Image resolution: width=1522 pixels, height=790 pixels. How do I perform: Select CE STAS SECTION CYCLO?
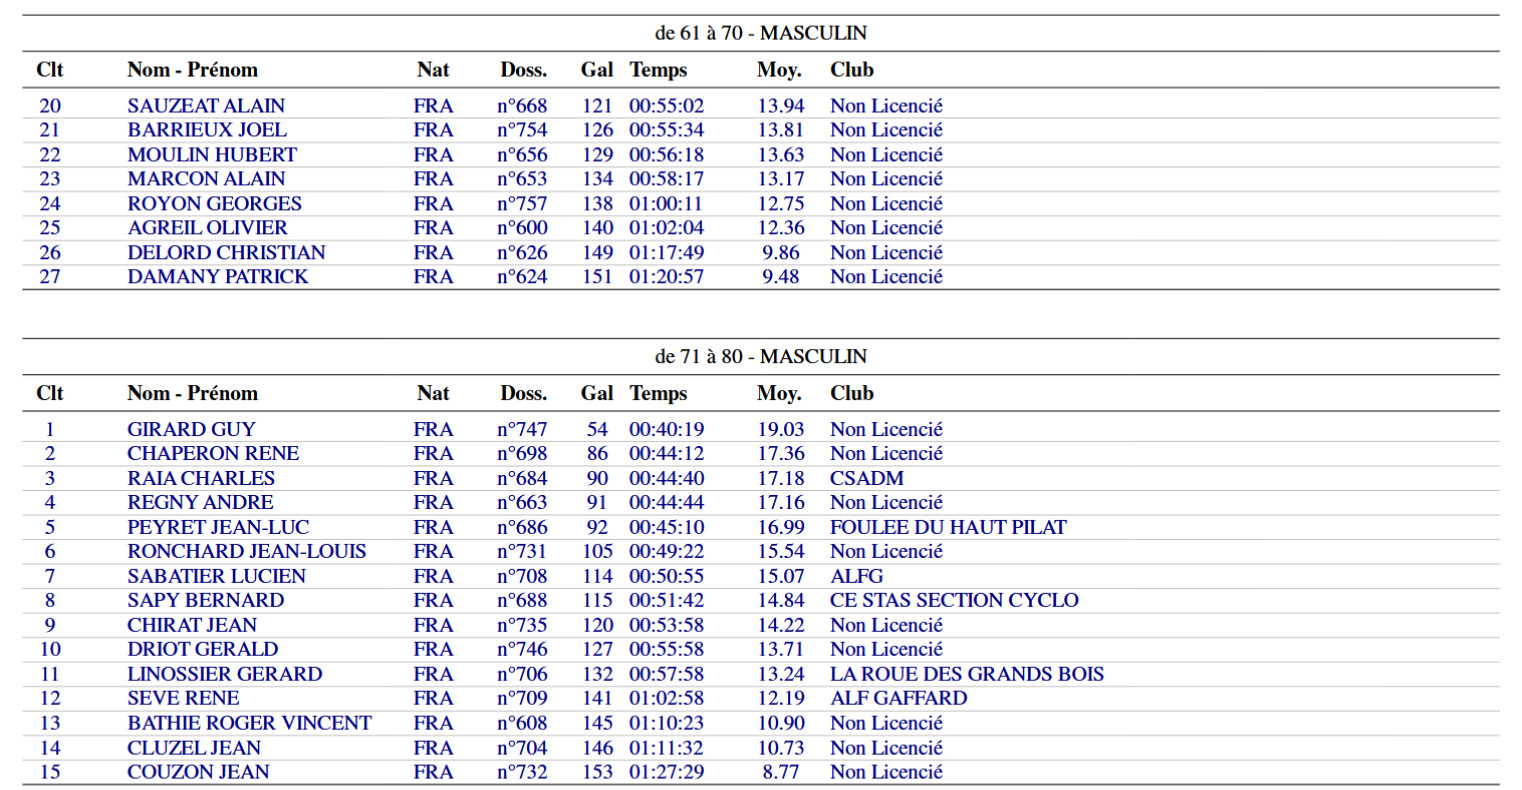coord(954,601)
